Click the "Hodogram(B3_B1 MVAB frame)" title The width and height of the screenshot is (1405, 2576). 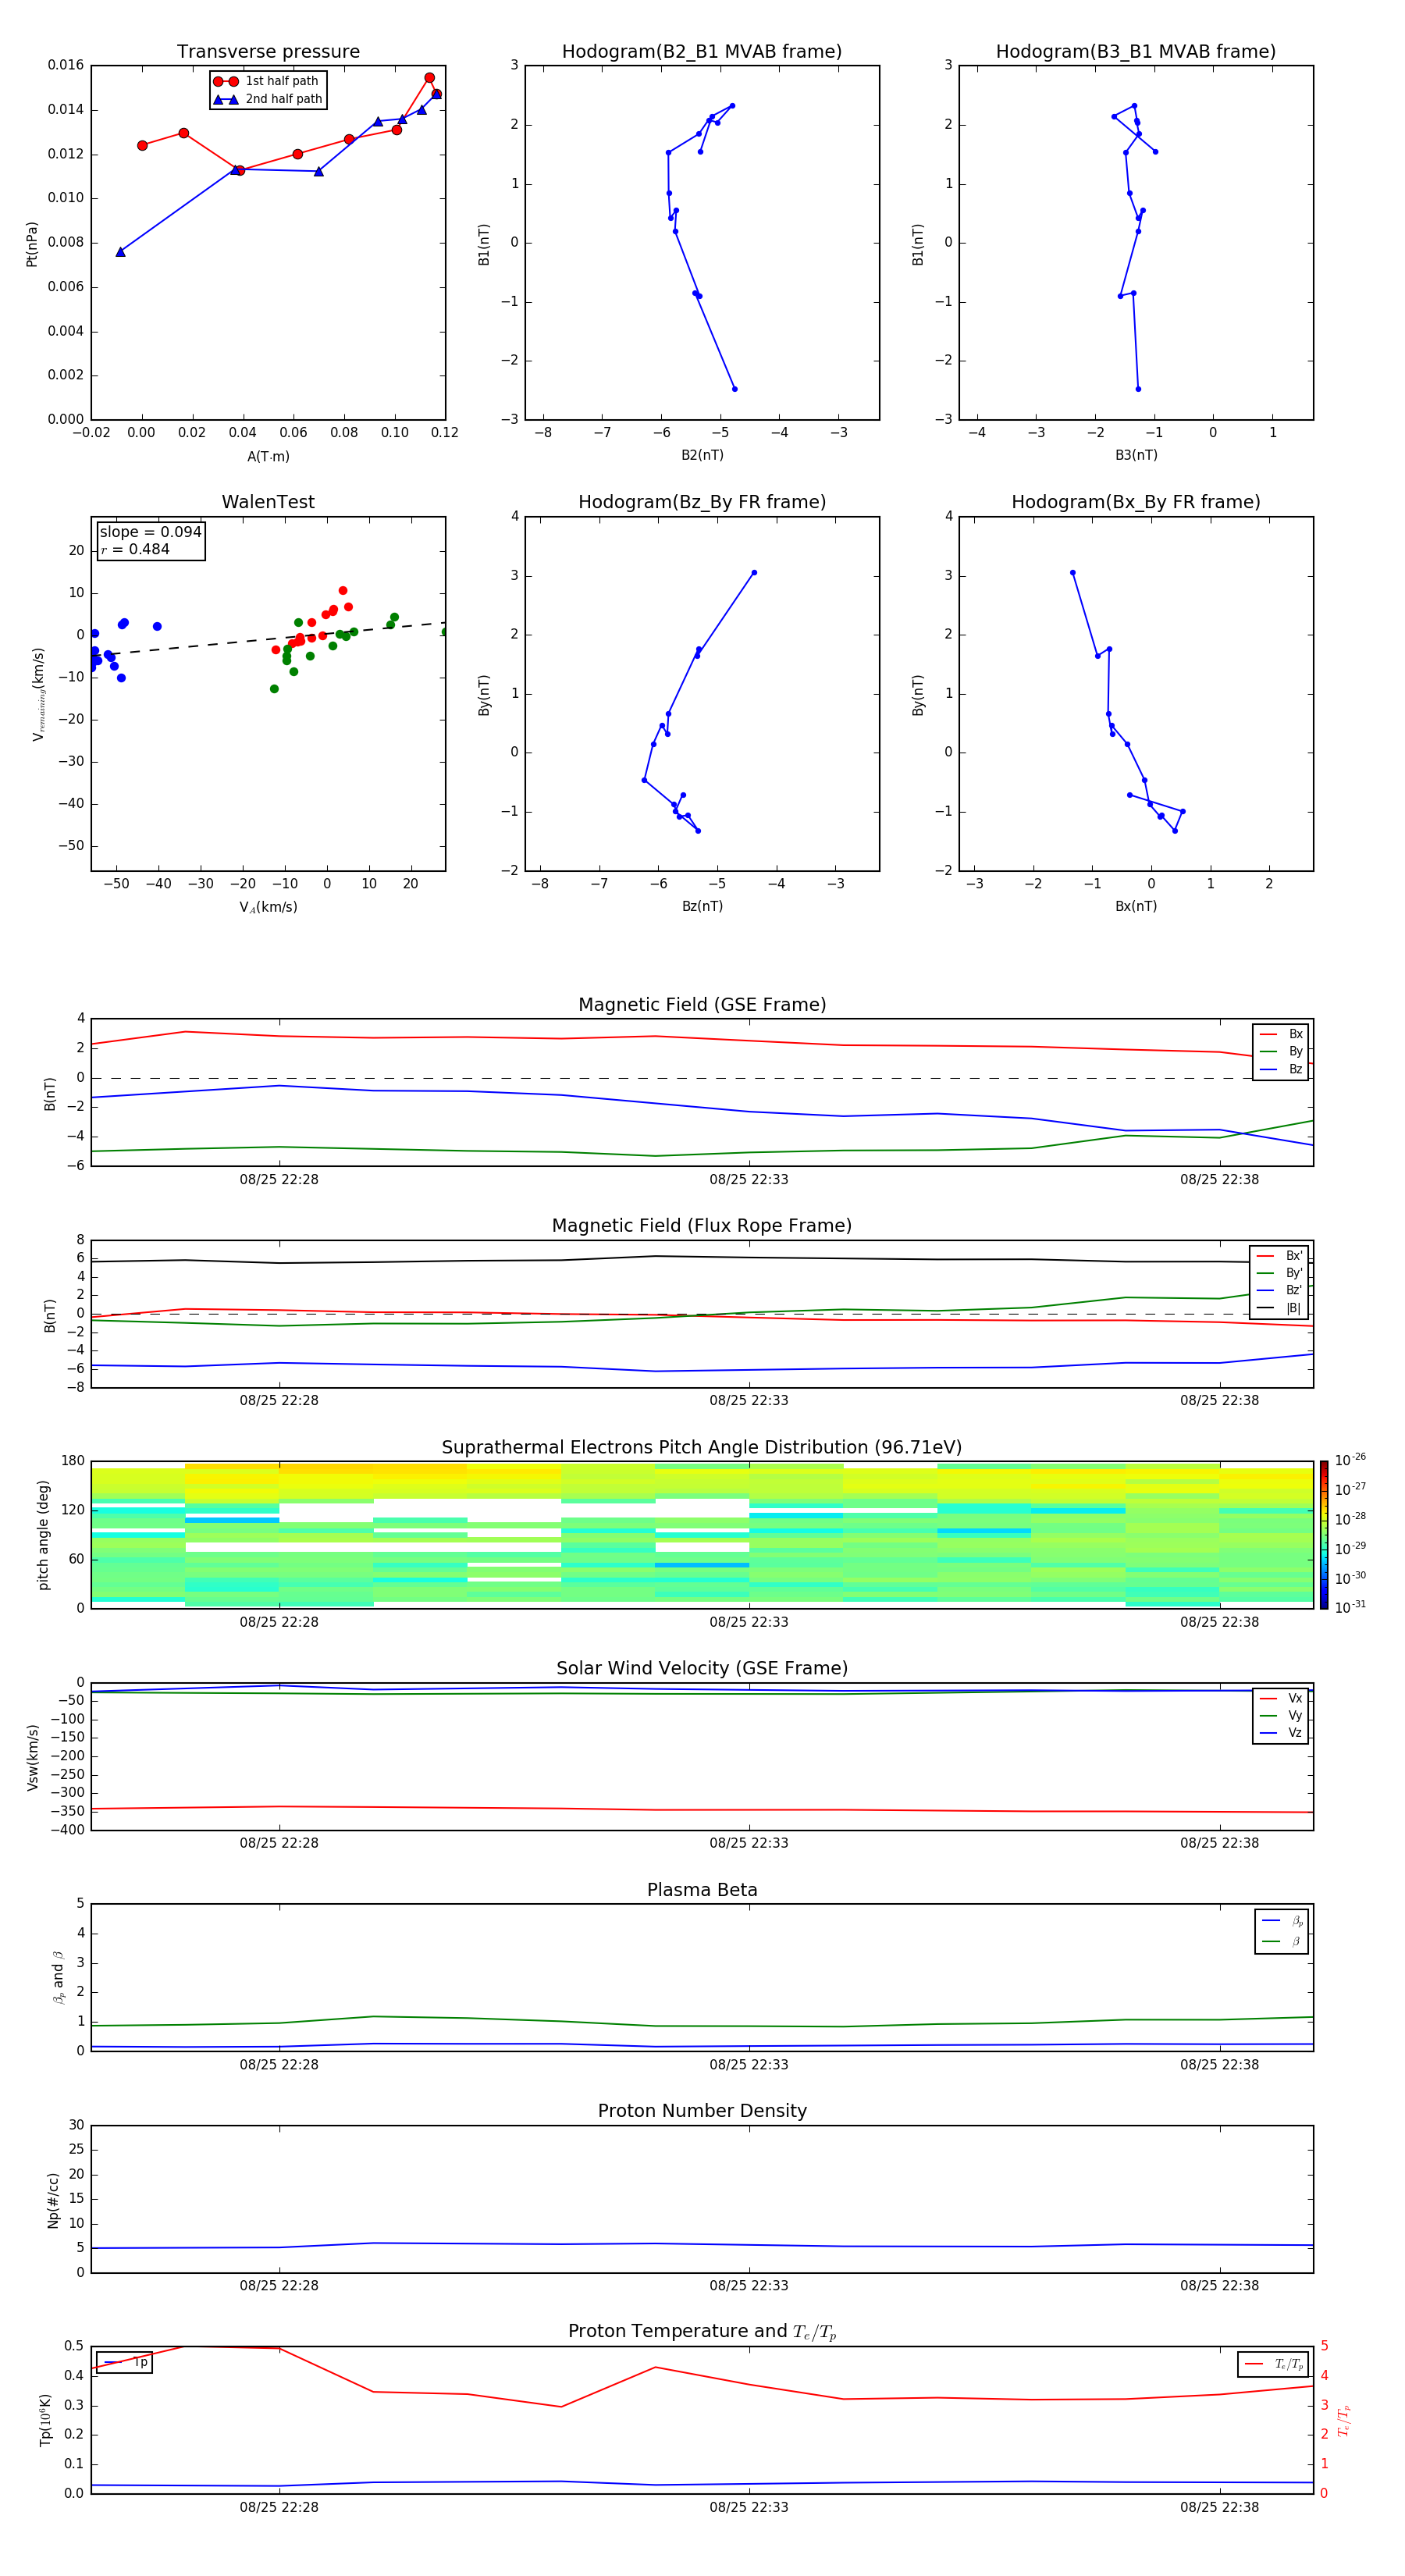point(1136,52)
